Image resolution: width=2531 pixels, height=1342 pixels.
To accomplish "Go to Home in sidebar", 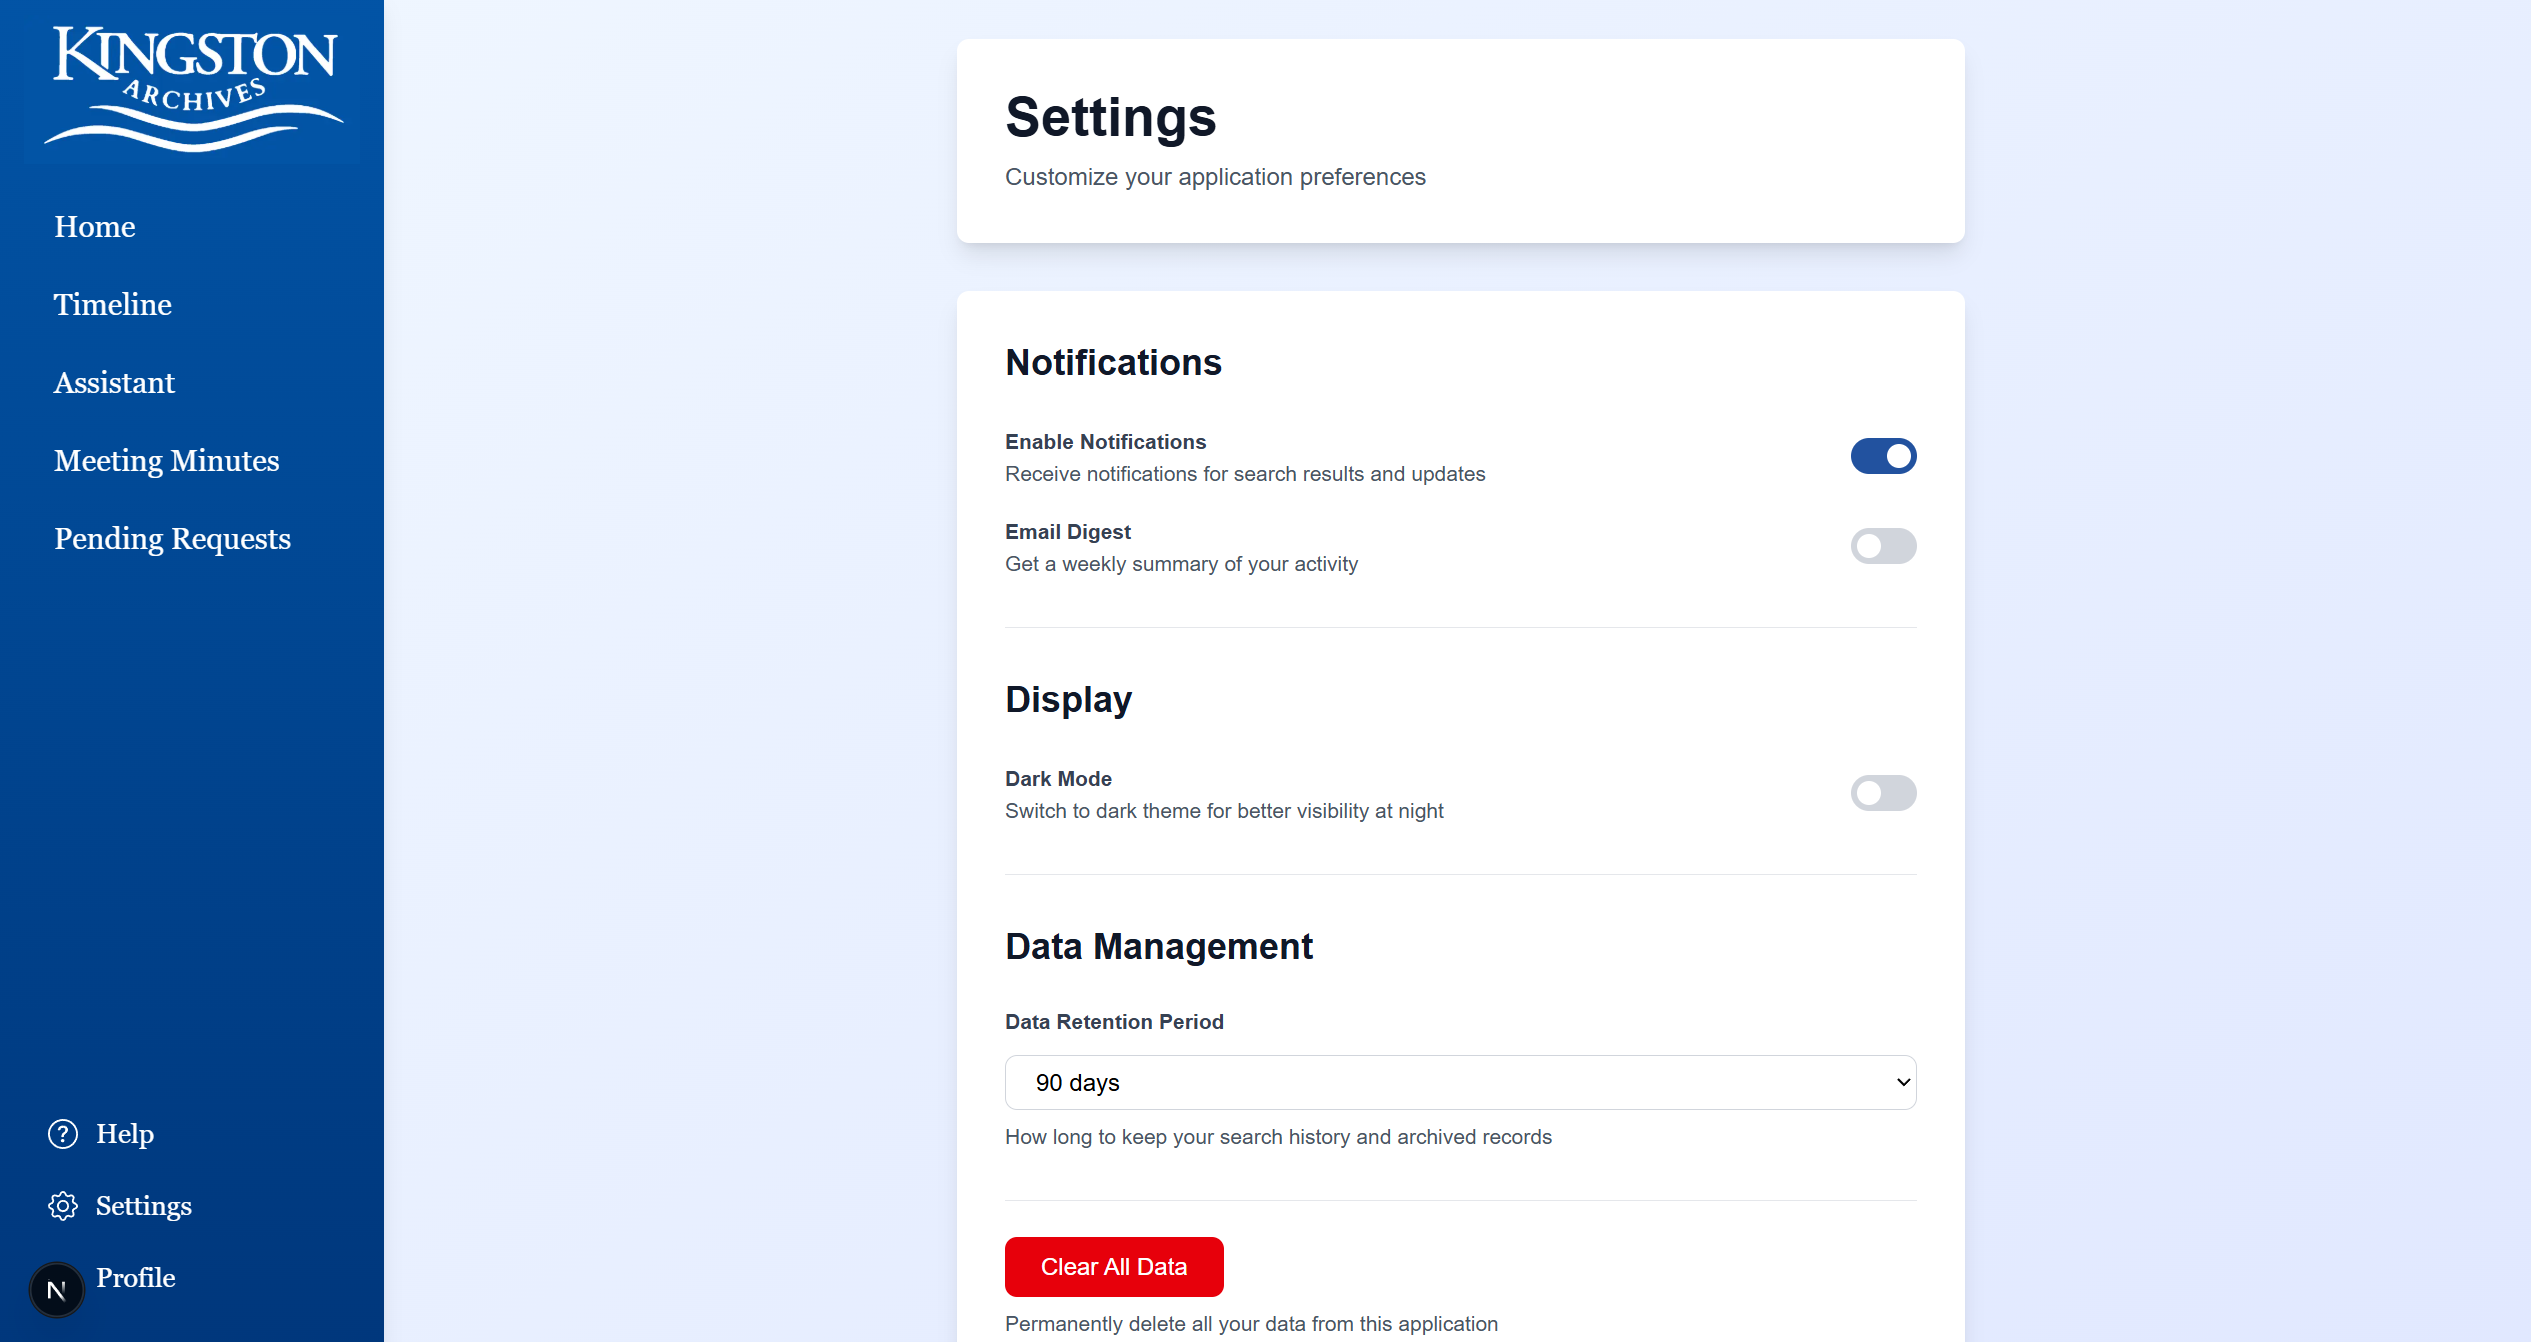I will [95, 227].
